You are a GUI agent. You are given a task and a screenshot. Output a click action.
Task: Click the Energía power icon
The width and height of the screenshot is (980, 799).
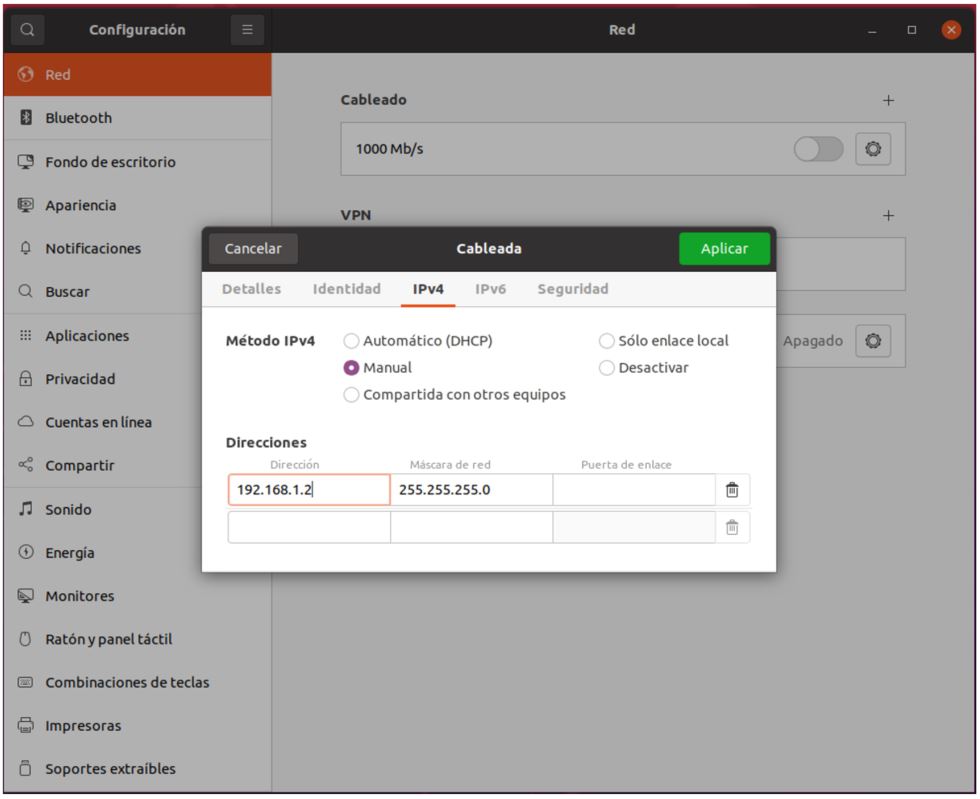pyautogui.click(x=26, y=552)
